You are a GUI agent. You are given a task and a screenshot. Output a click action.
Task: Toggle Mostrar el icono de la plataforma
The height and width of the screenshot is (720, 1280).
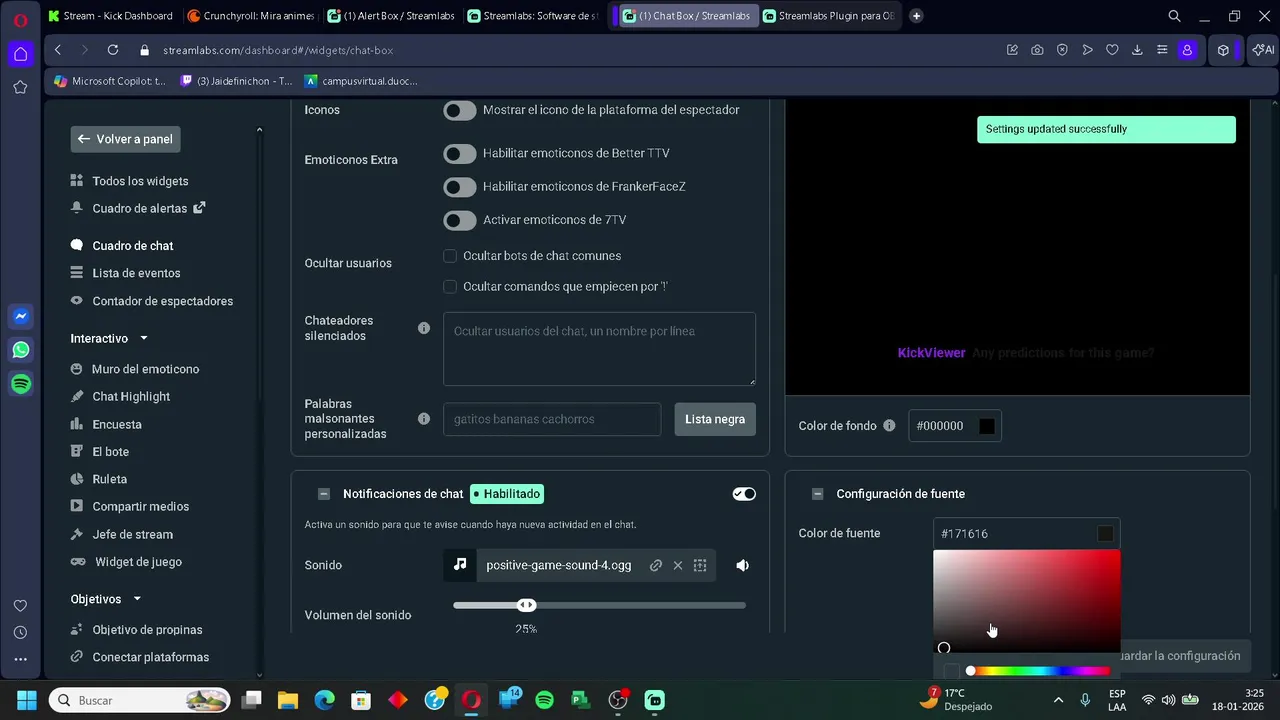460,110
